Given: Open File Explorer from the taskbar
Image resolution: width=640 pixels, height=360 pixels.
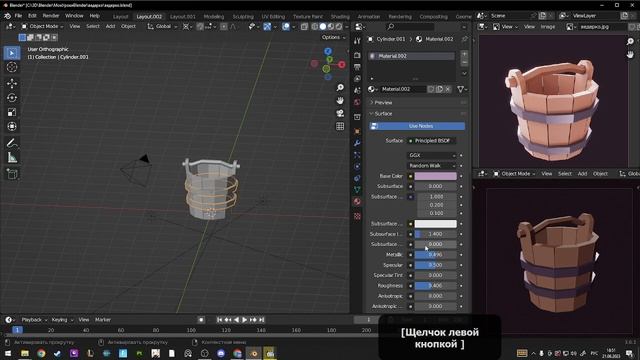Looking at the screenshot, I should coord(25,353).
